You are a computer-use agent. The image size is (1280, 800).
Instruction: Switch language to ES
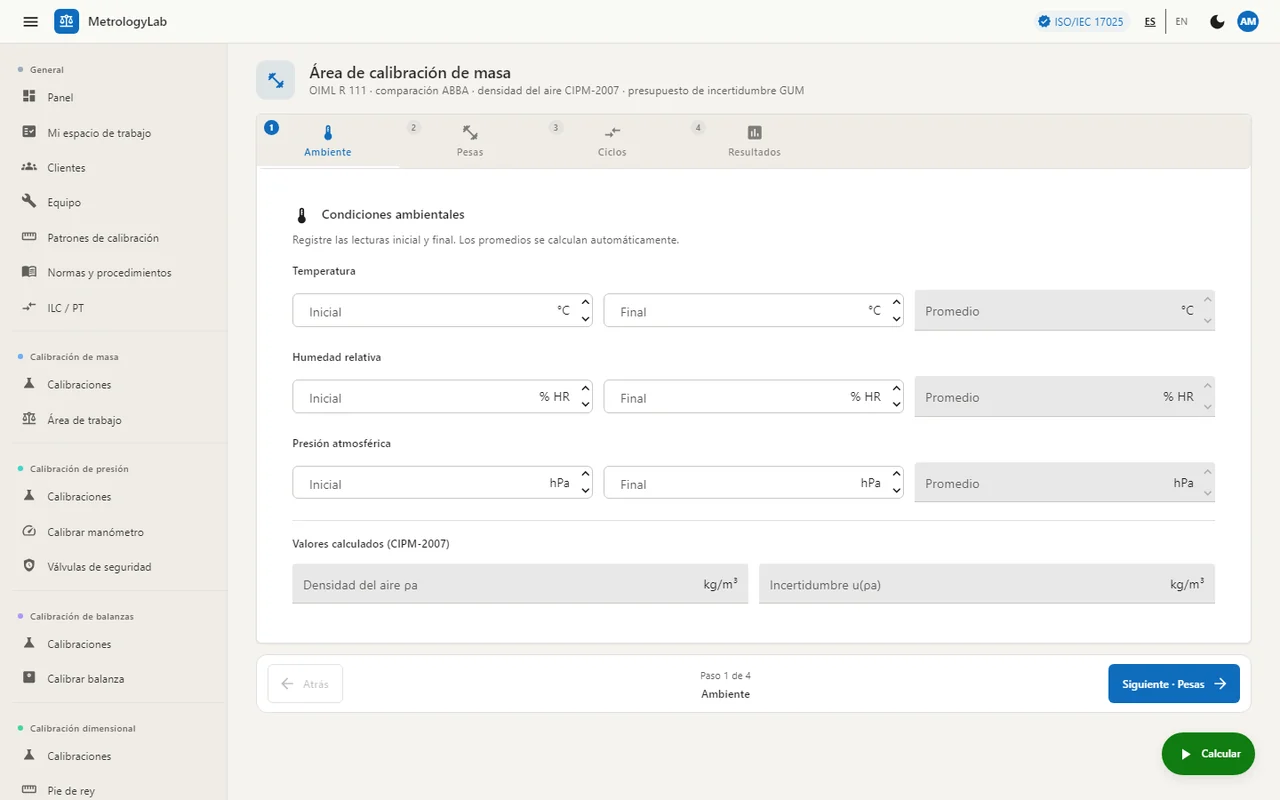point(1150,21)
